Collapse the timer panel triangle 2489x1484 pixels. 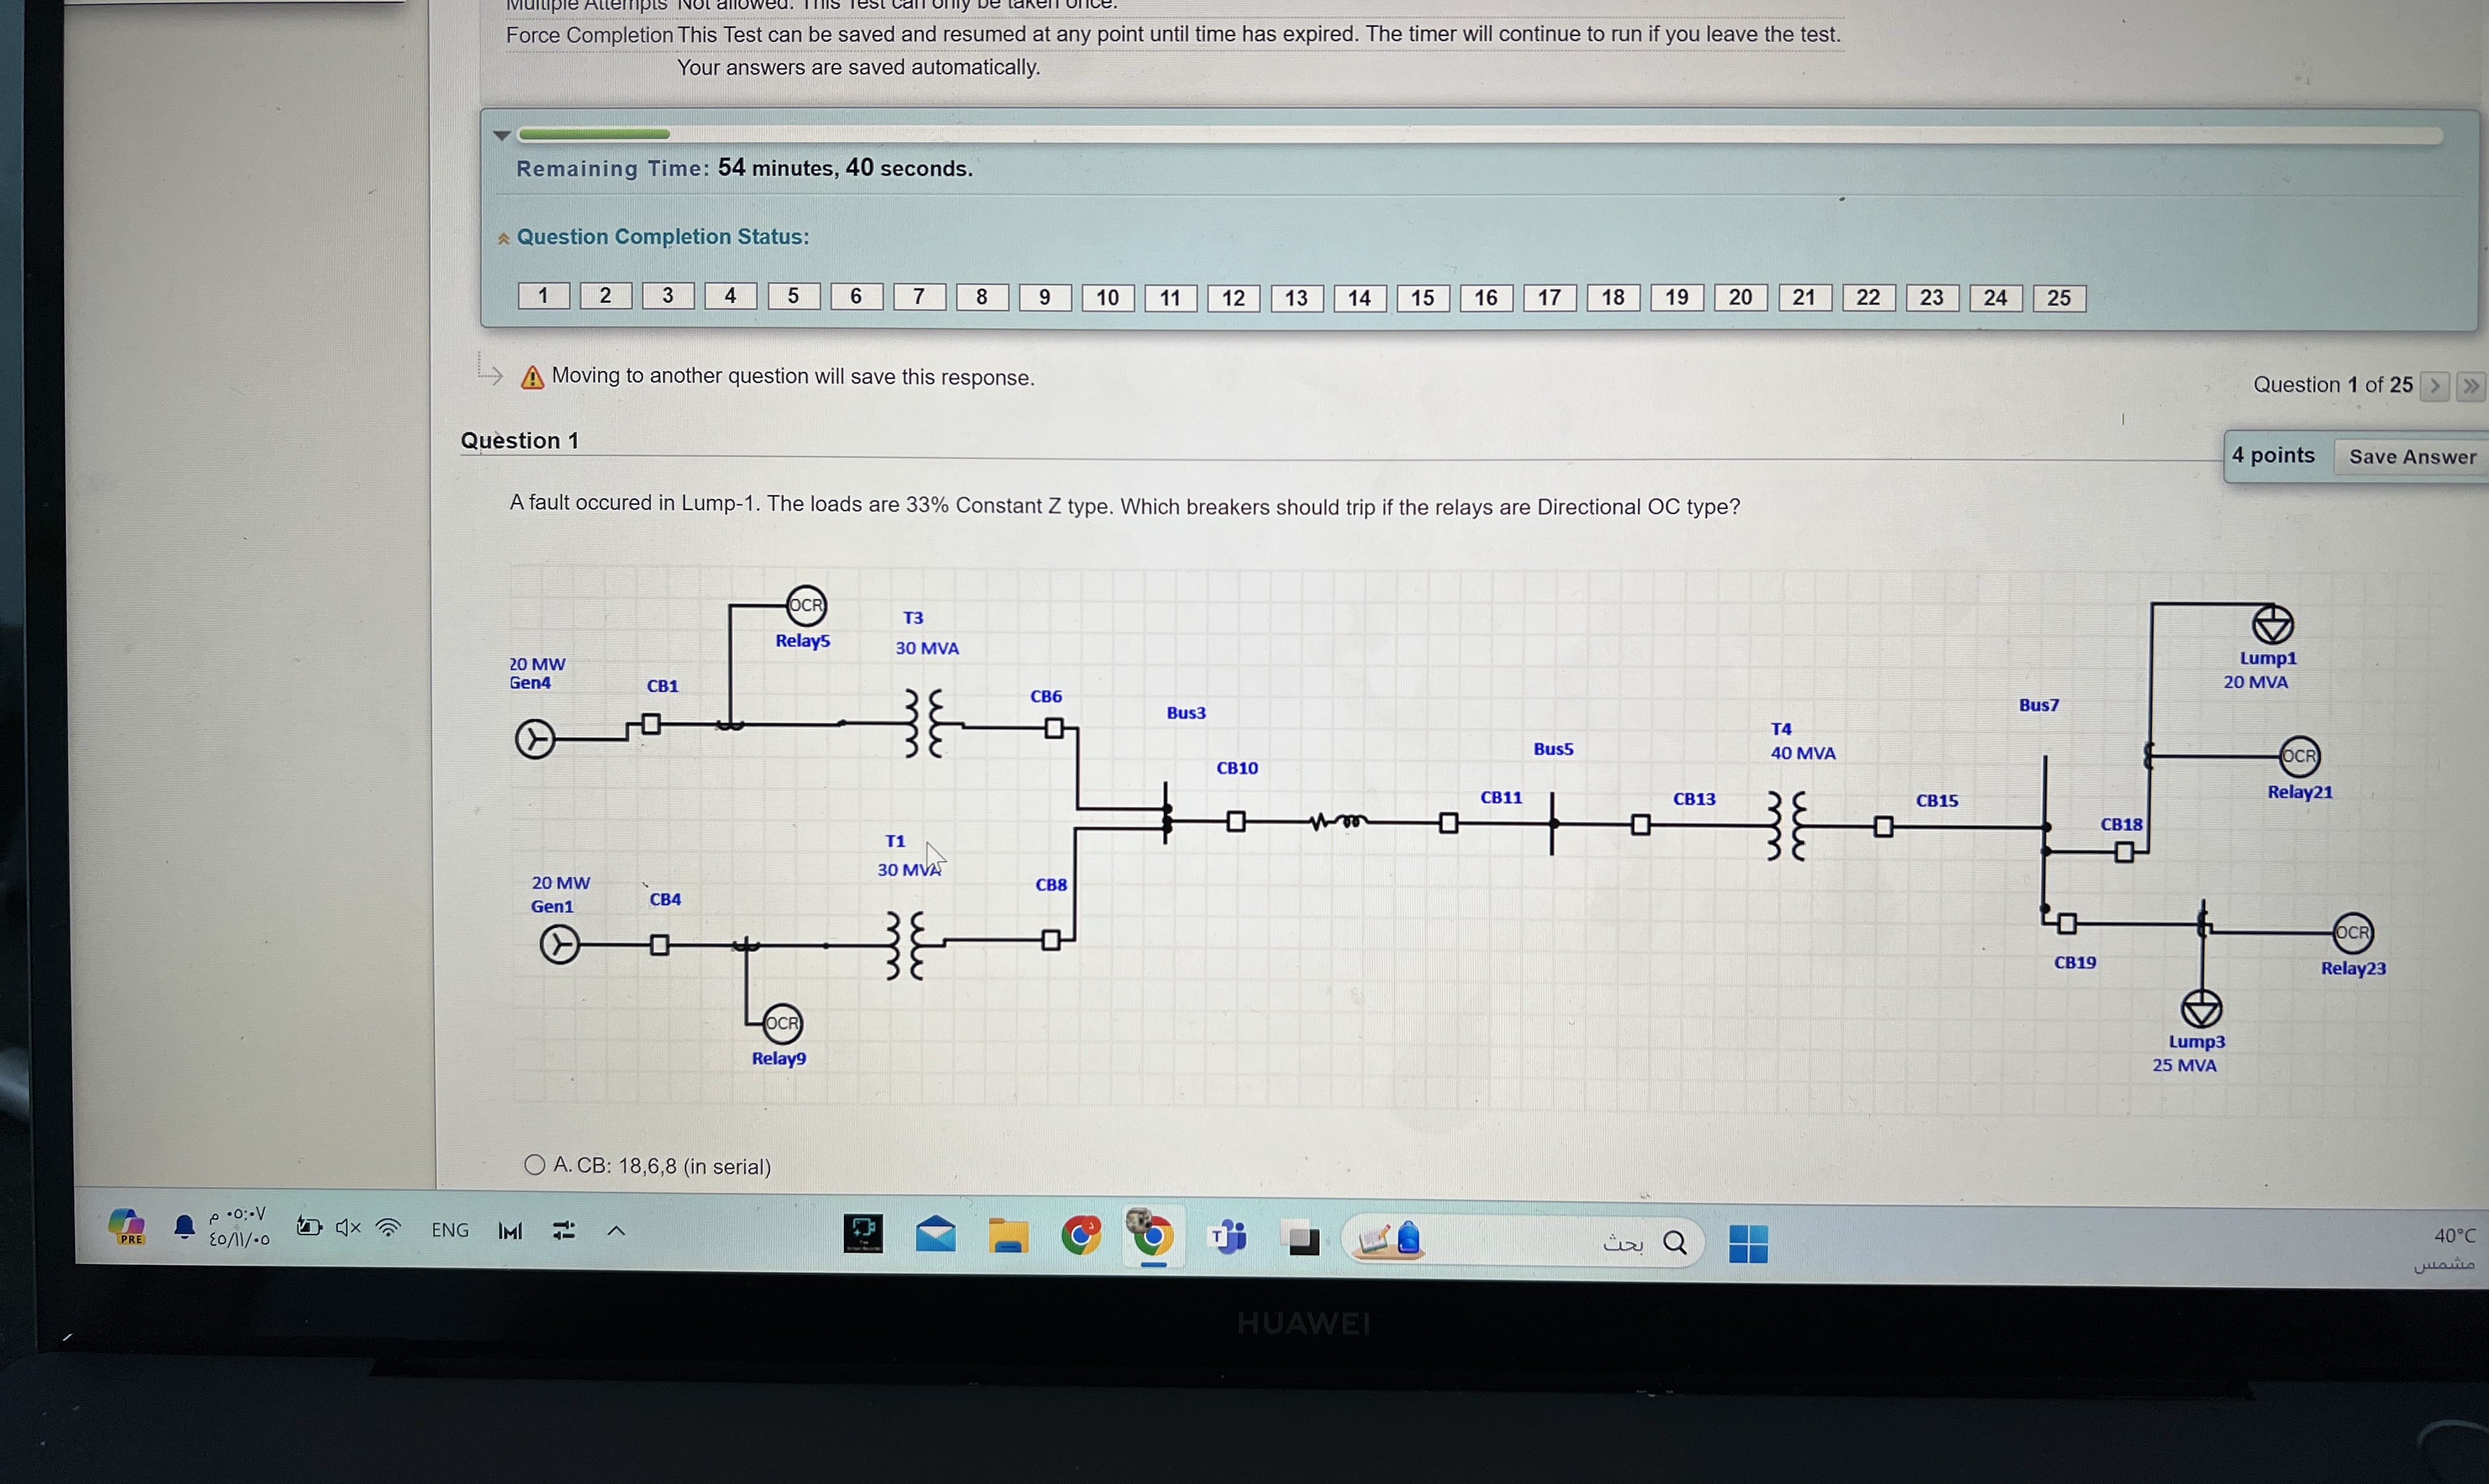pyautogui.click(x=502, y=135)
